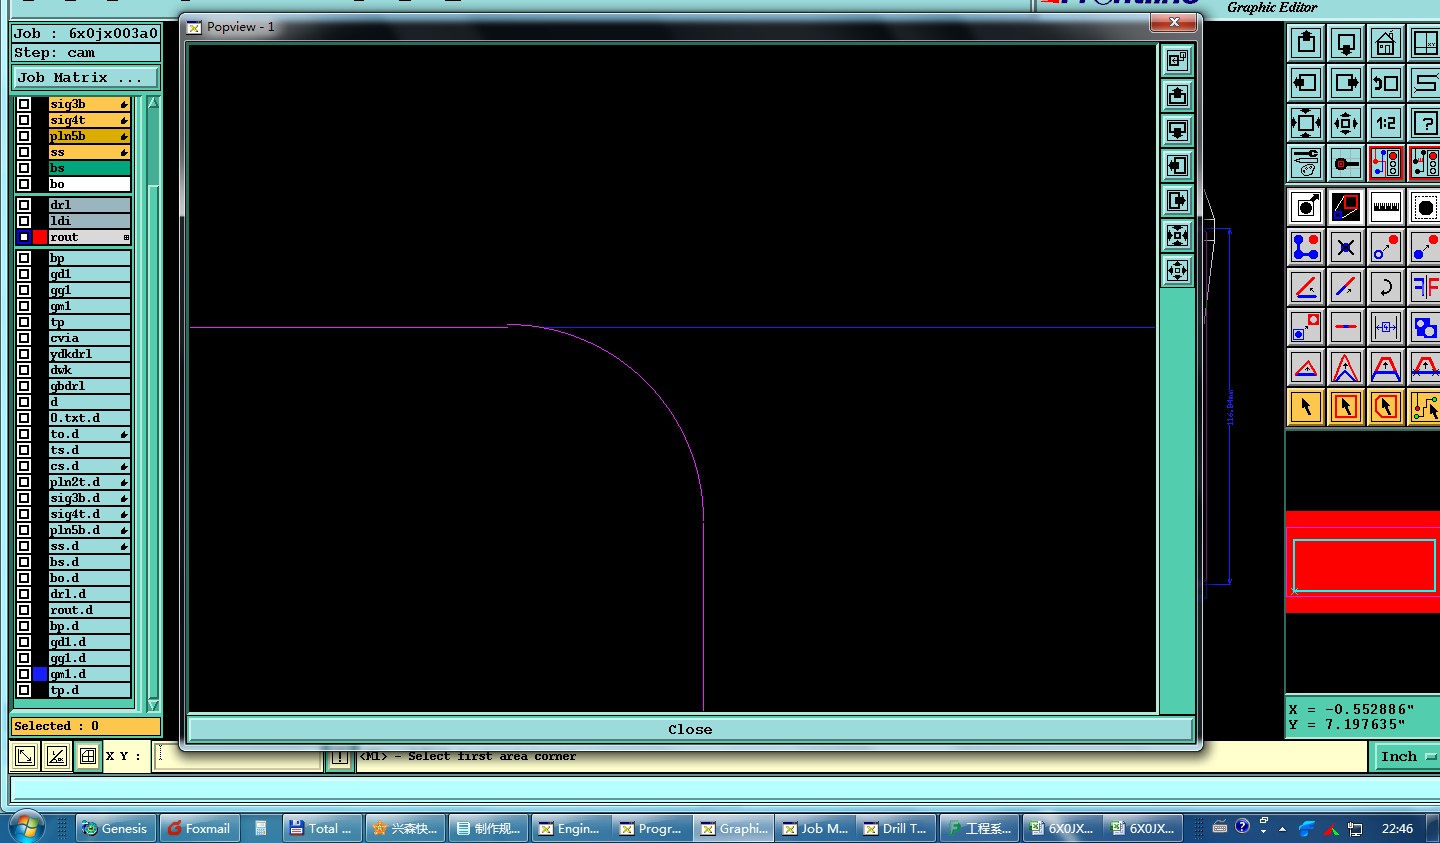Toggle checkbox for layer drl
The image size is (1440, 843).
(x=24, y=205)
